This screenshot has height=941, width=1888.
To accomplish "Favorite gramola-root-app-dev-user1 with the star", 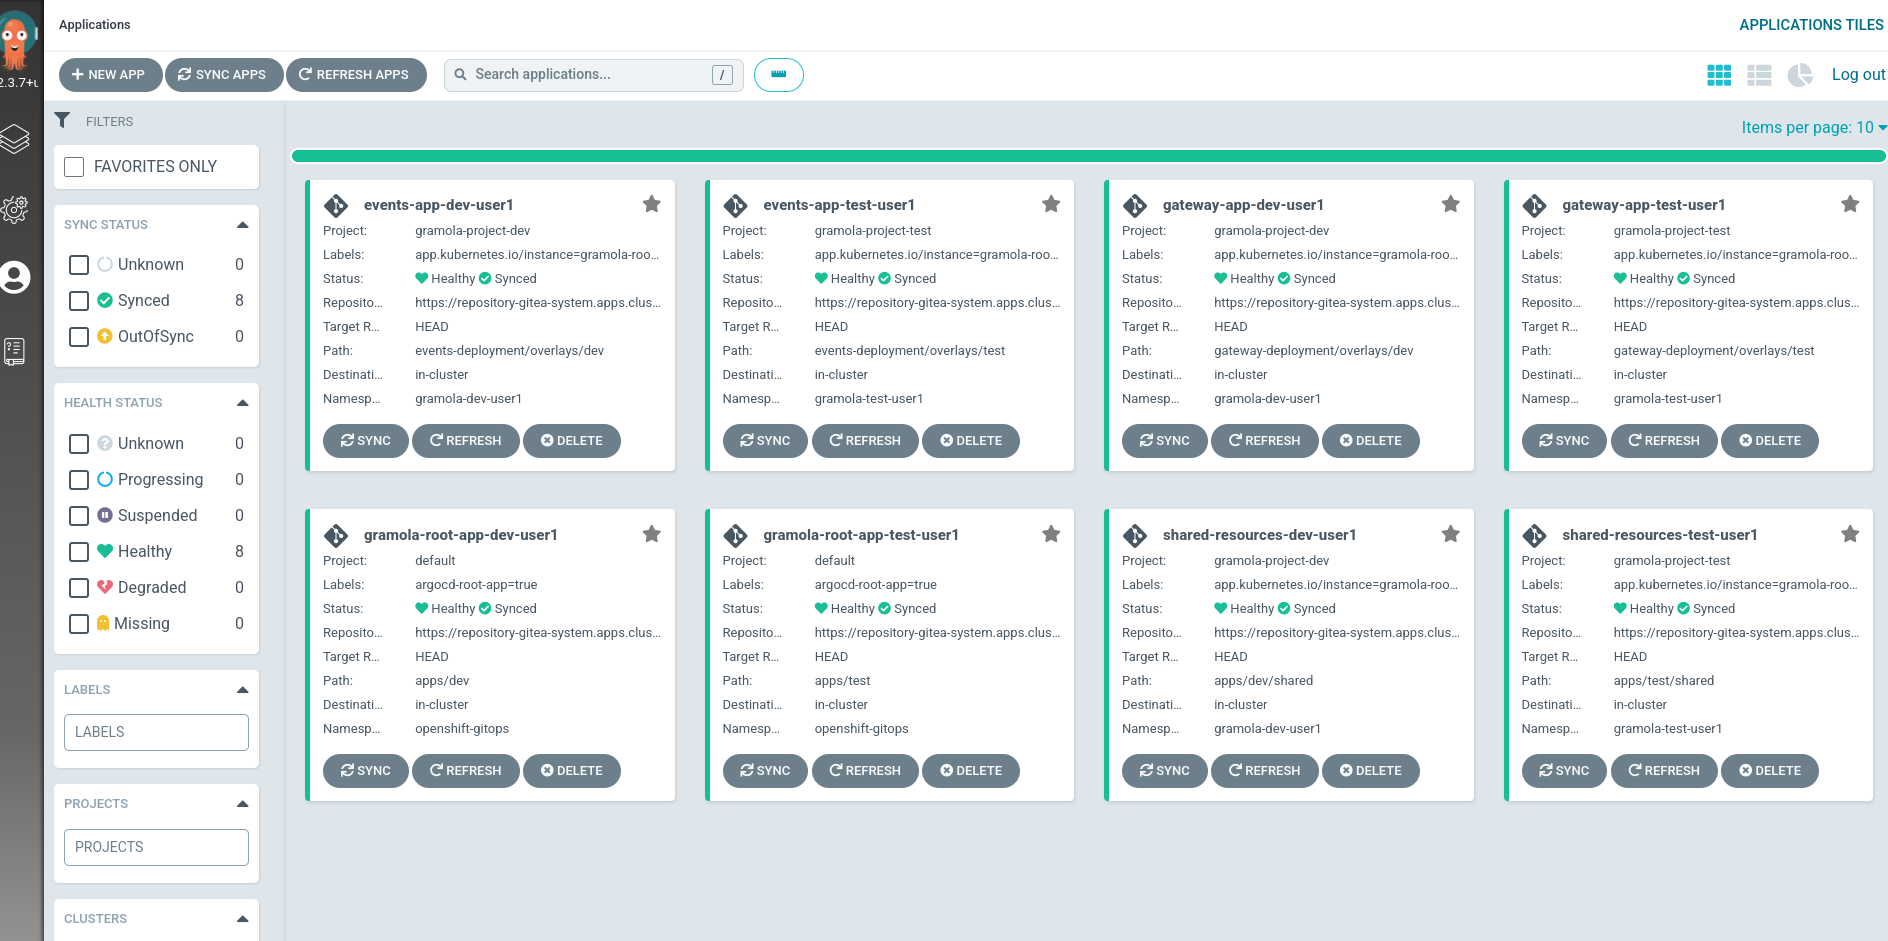I will click(x=651, y=533).
